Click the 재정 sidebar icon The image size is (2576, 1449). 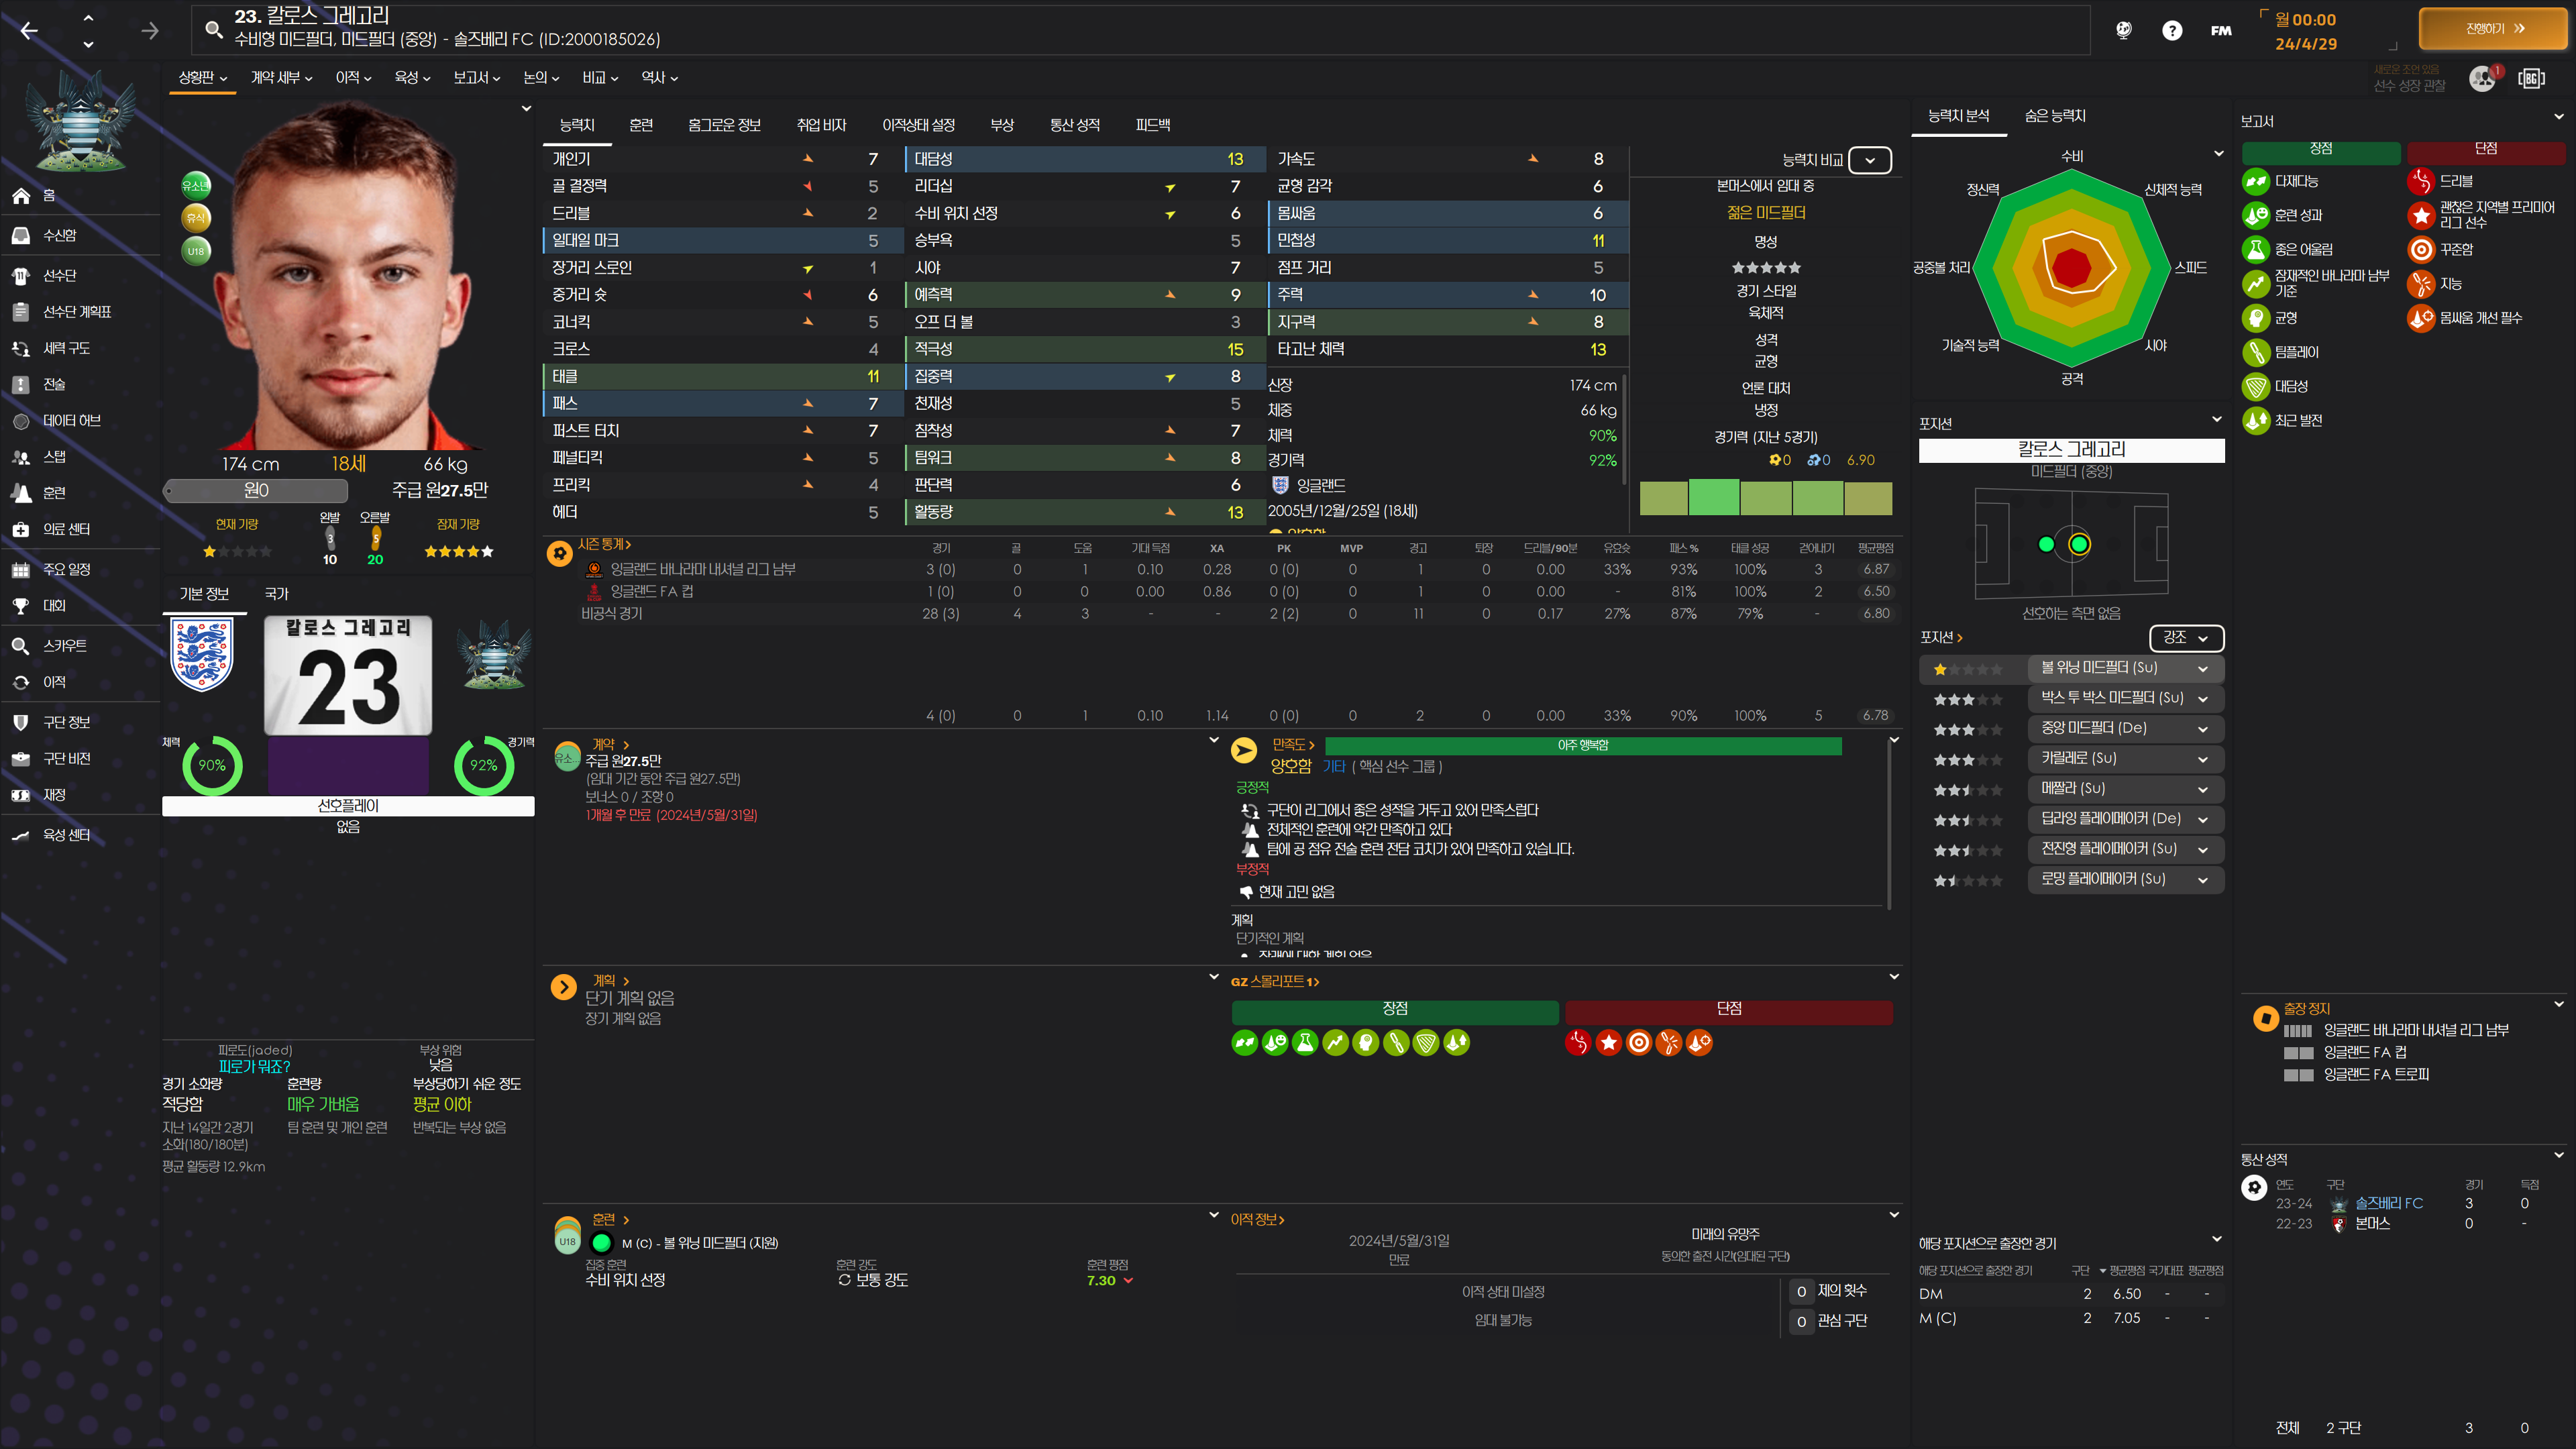click(x=21, y=795)
